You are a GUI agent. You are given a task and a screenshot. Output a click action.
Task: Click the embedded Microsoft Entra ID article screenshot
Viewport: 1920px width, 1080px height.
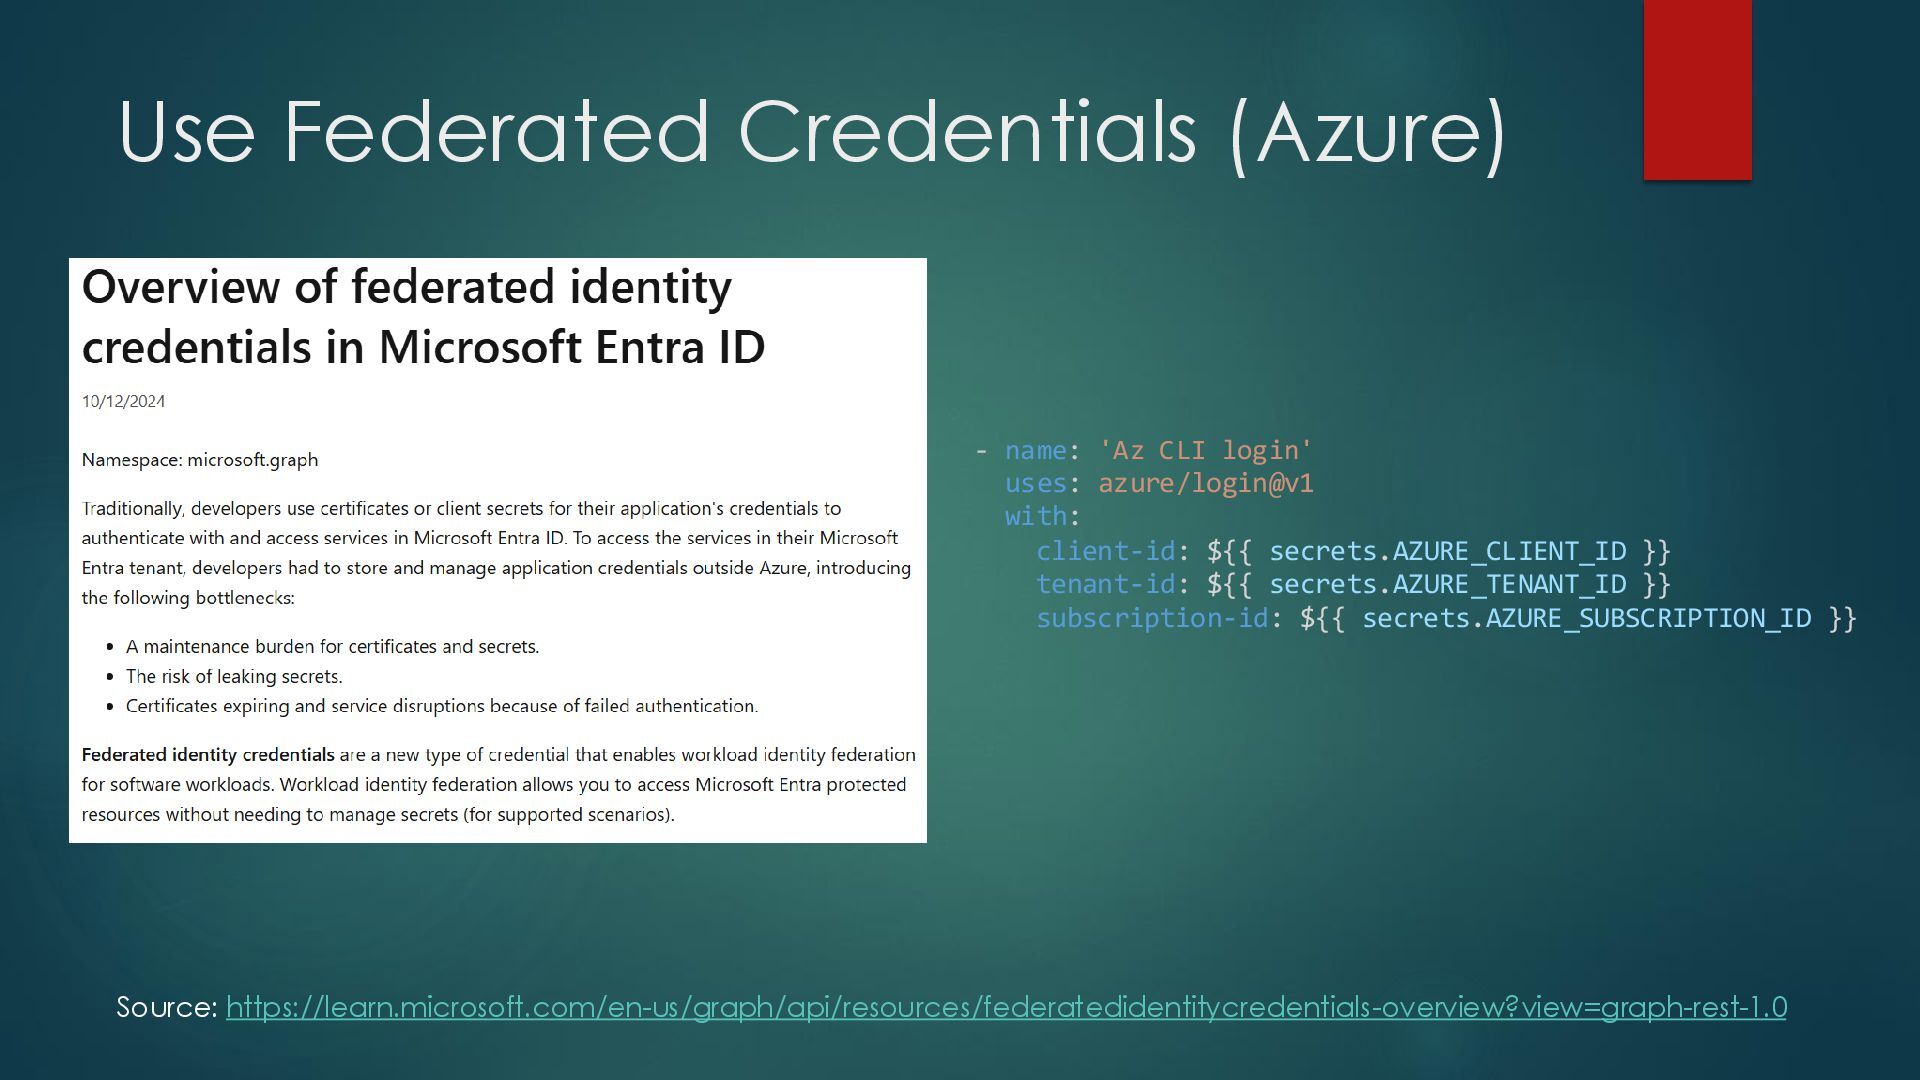[498, 550]
